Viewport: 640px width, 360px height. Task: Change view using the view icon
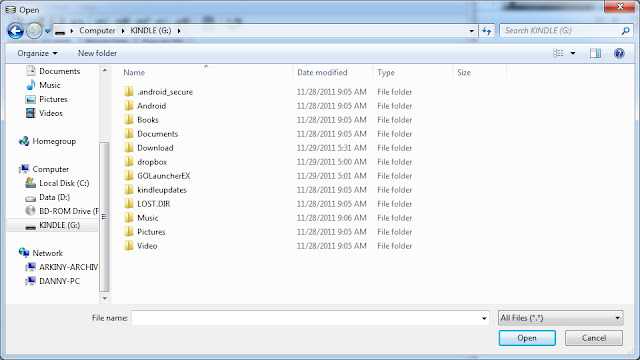click(x=558, y=53)
